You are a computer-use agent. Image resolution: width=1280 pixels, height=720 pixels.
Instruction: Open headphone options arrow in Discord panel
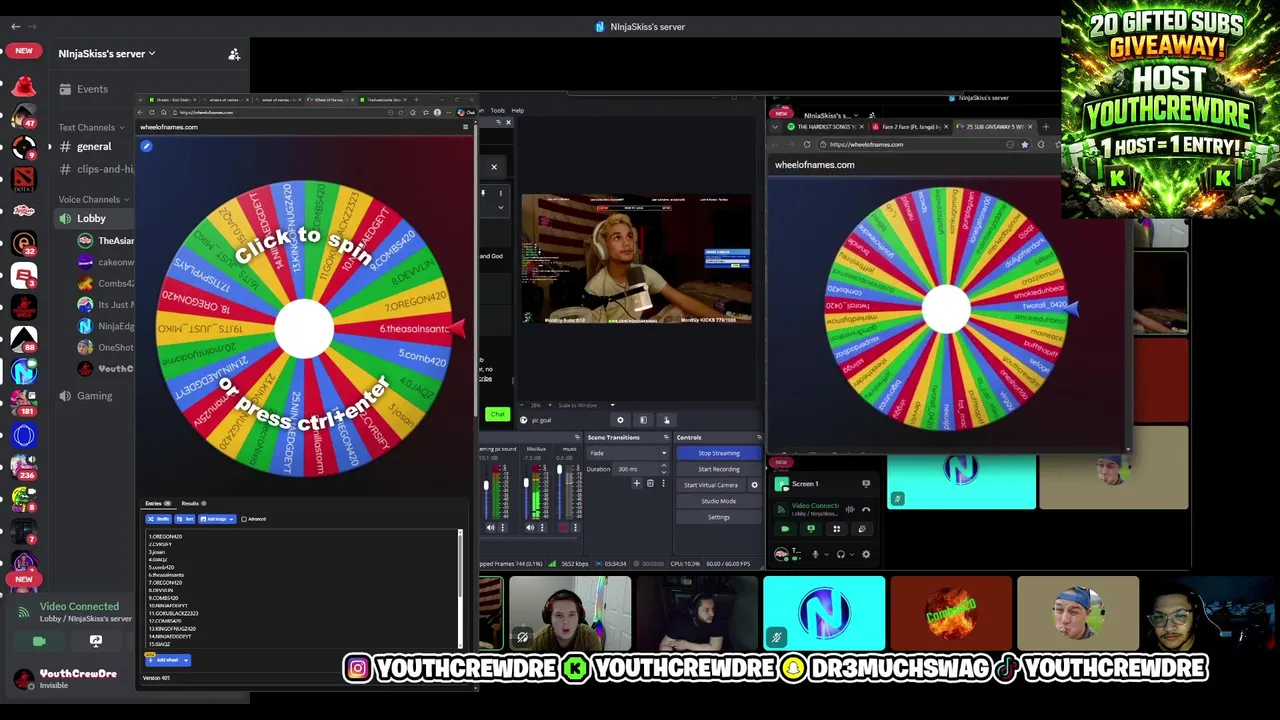click(852, 554)
